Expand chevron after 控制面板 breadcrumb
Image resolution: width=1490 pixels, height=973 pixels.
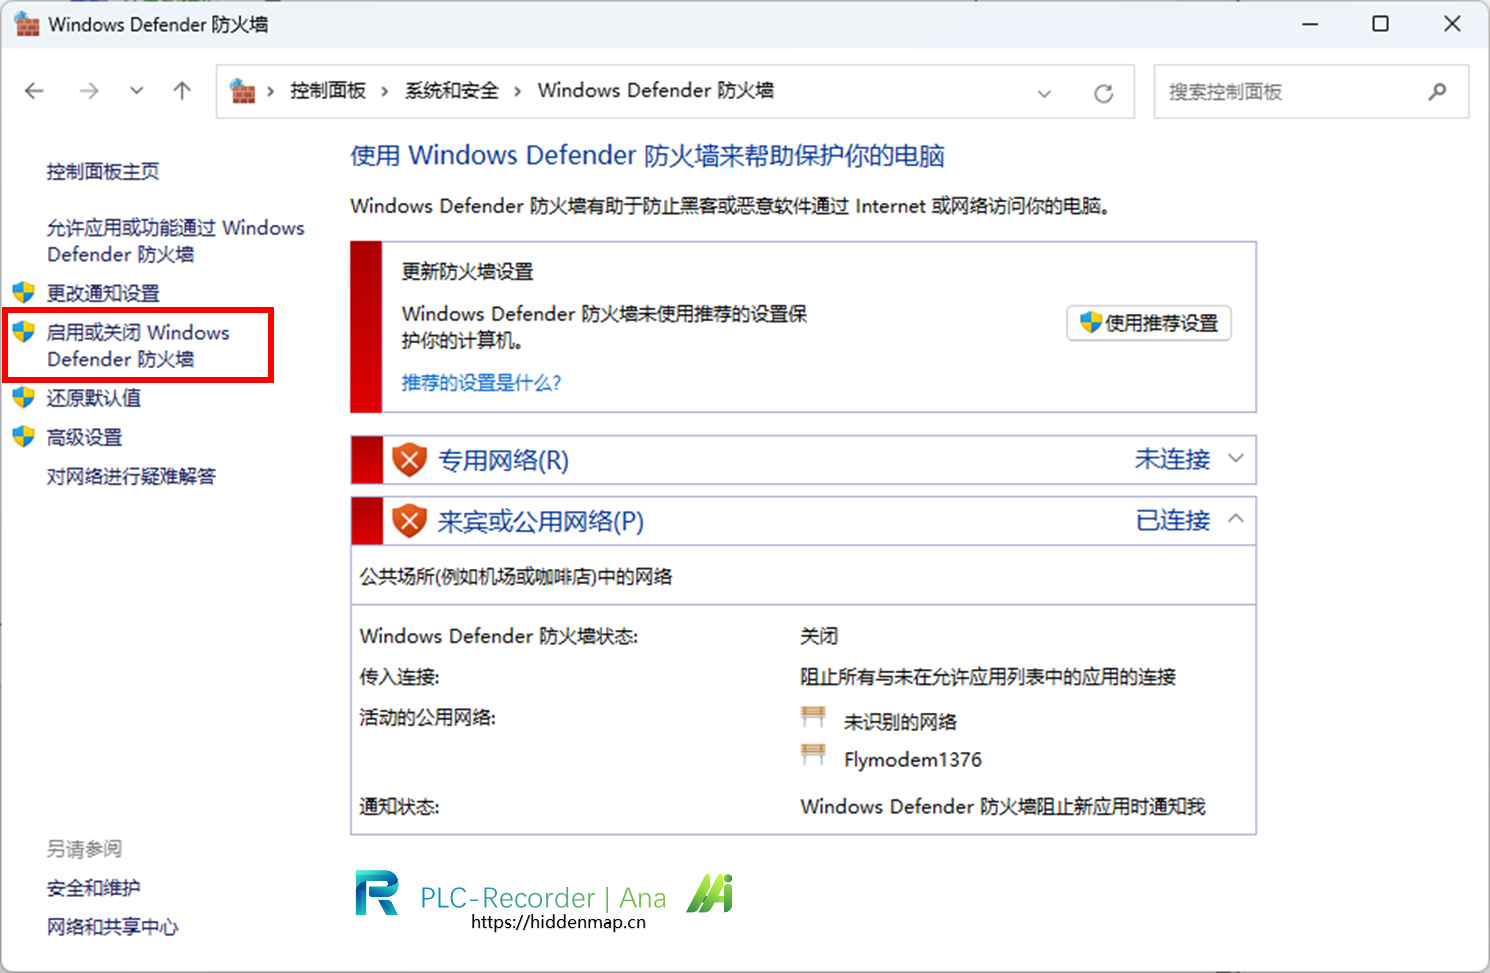click(385, 91)
